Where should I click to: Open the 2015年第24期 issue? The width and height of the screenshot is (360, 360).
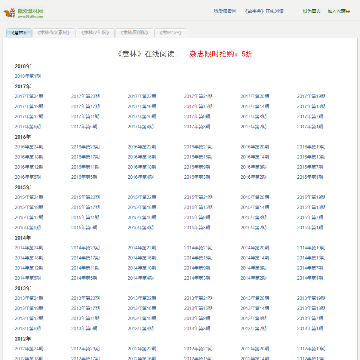[29, 197]
